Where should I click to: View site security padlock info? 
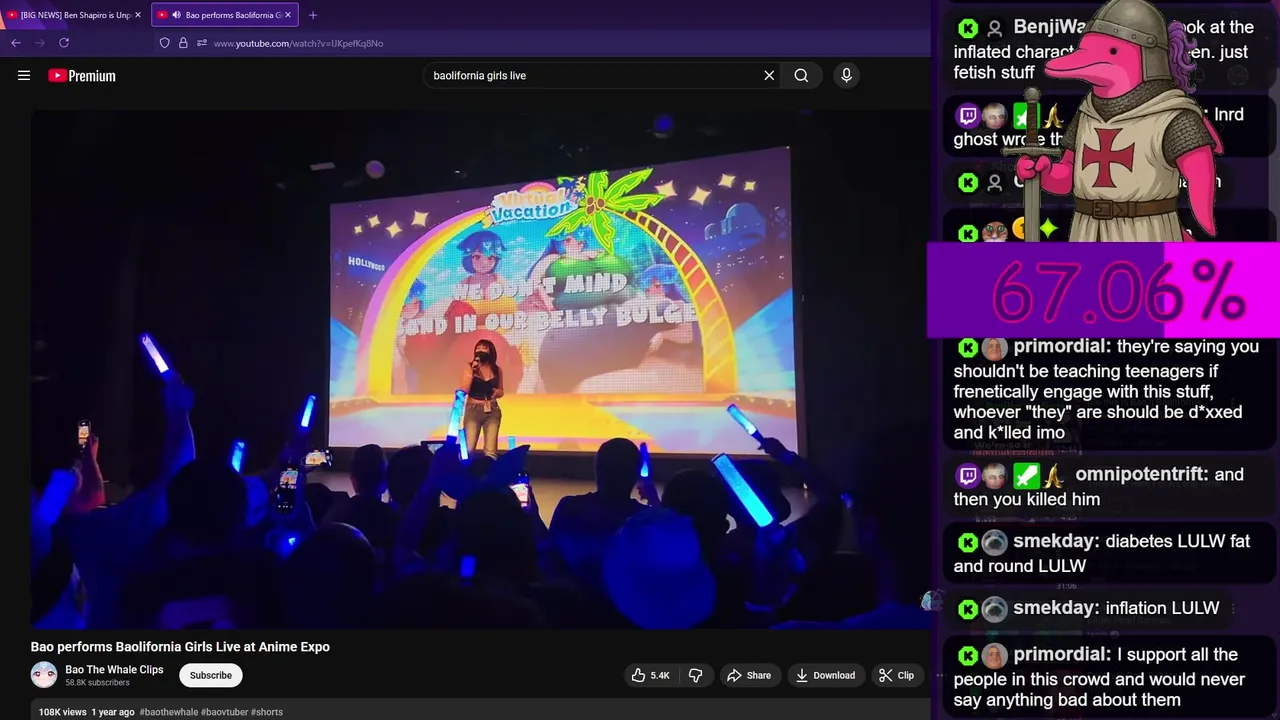(x=183, y=43)
